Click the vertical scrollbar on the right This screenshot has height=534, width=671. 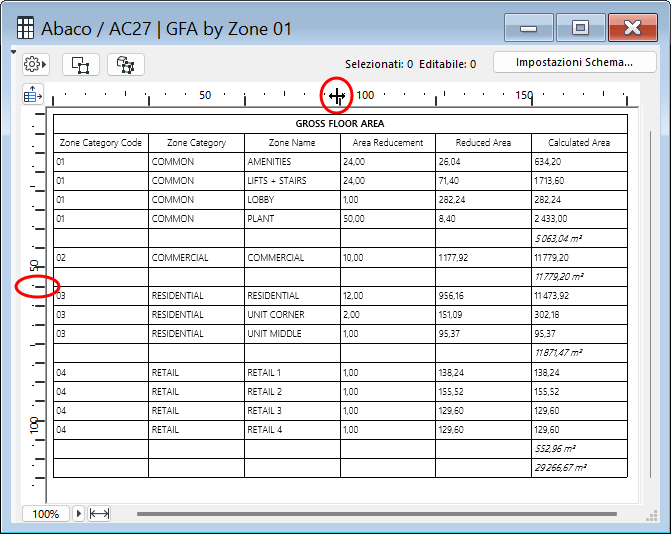650,304
